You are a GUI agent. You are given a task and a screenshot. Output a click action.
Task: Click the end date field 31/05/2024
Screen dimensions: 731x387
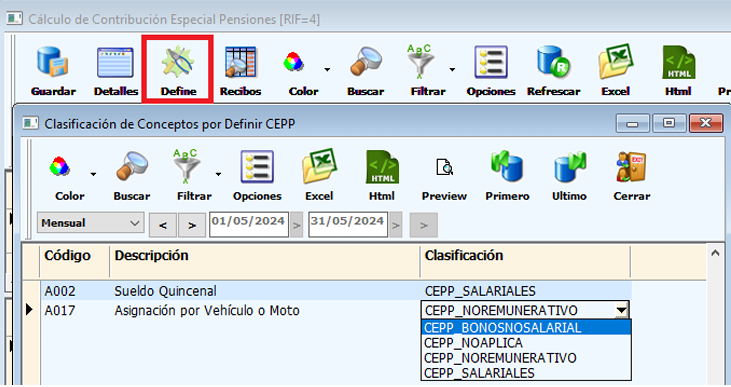348,224
